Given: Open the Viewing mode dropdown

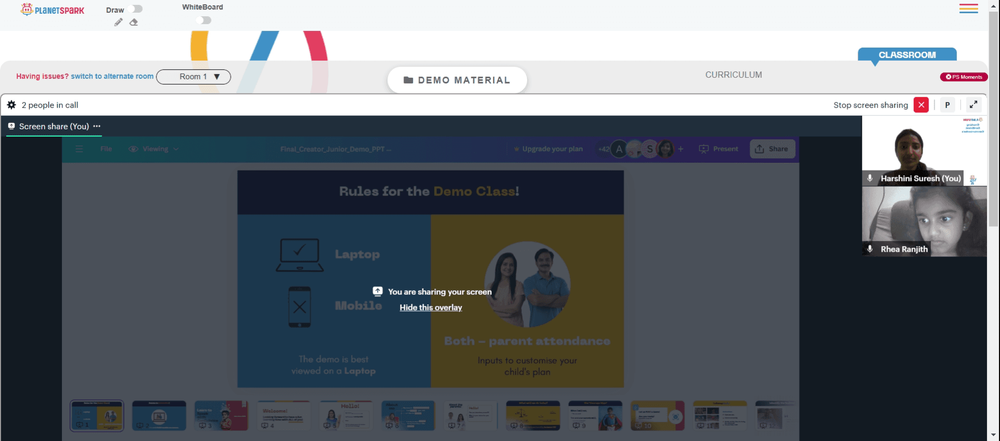Looking at the screenshot, I should [154, 149].
